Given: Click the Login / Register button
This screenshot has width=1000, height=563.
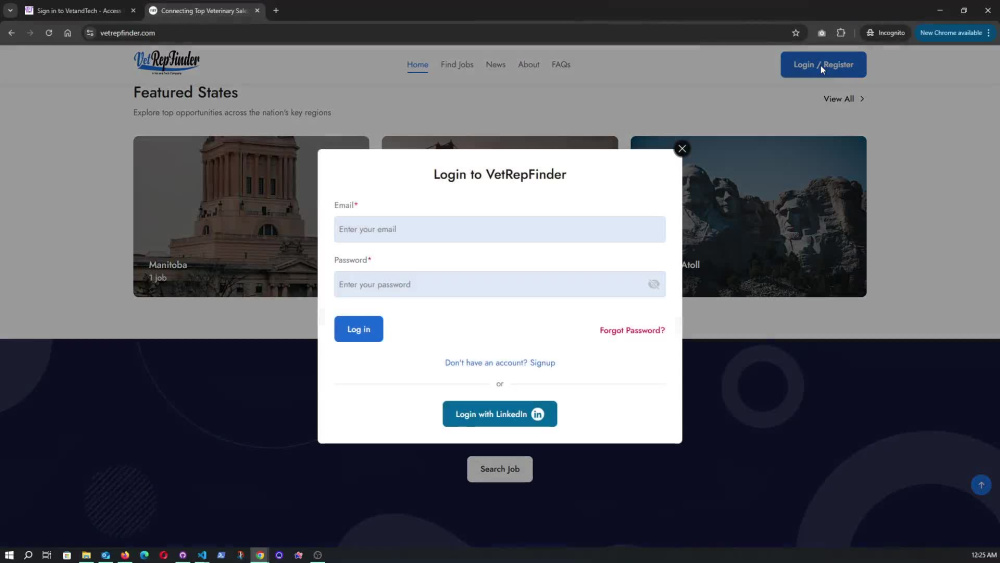Looking at the screenshot, I should coord(823,64).
